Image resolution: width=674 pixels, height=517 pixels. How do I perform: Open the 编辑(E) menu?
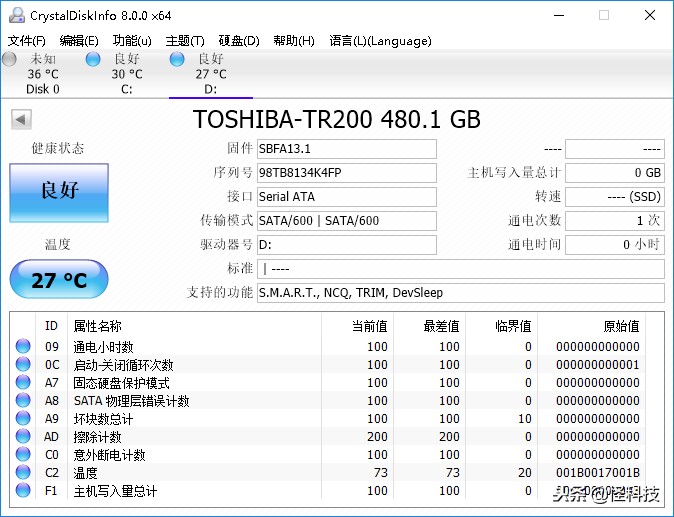[x=79, y=41]
